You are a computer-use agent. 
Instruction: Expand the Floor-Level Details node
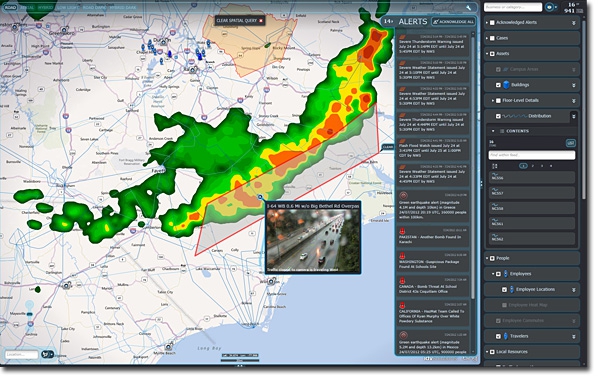(493, 101)
